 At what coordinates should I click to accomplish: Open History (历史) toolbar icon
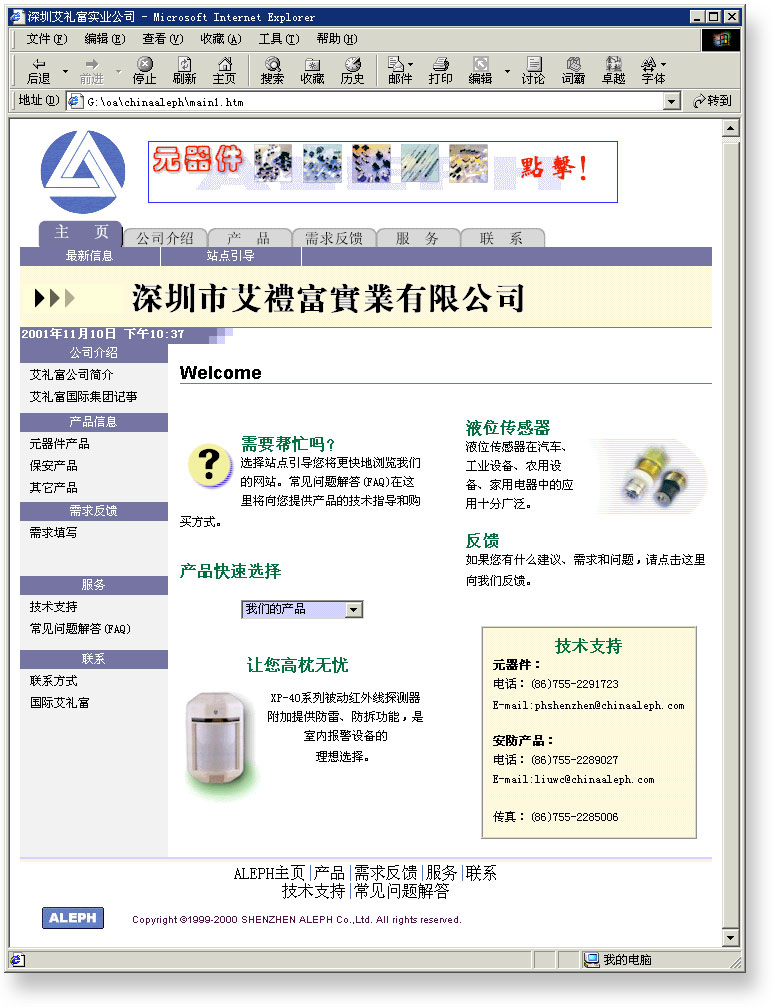(352, 70)
